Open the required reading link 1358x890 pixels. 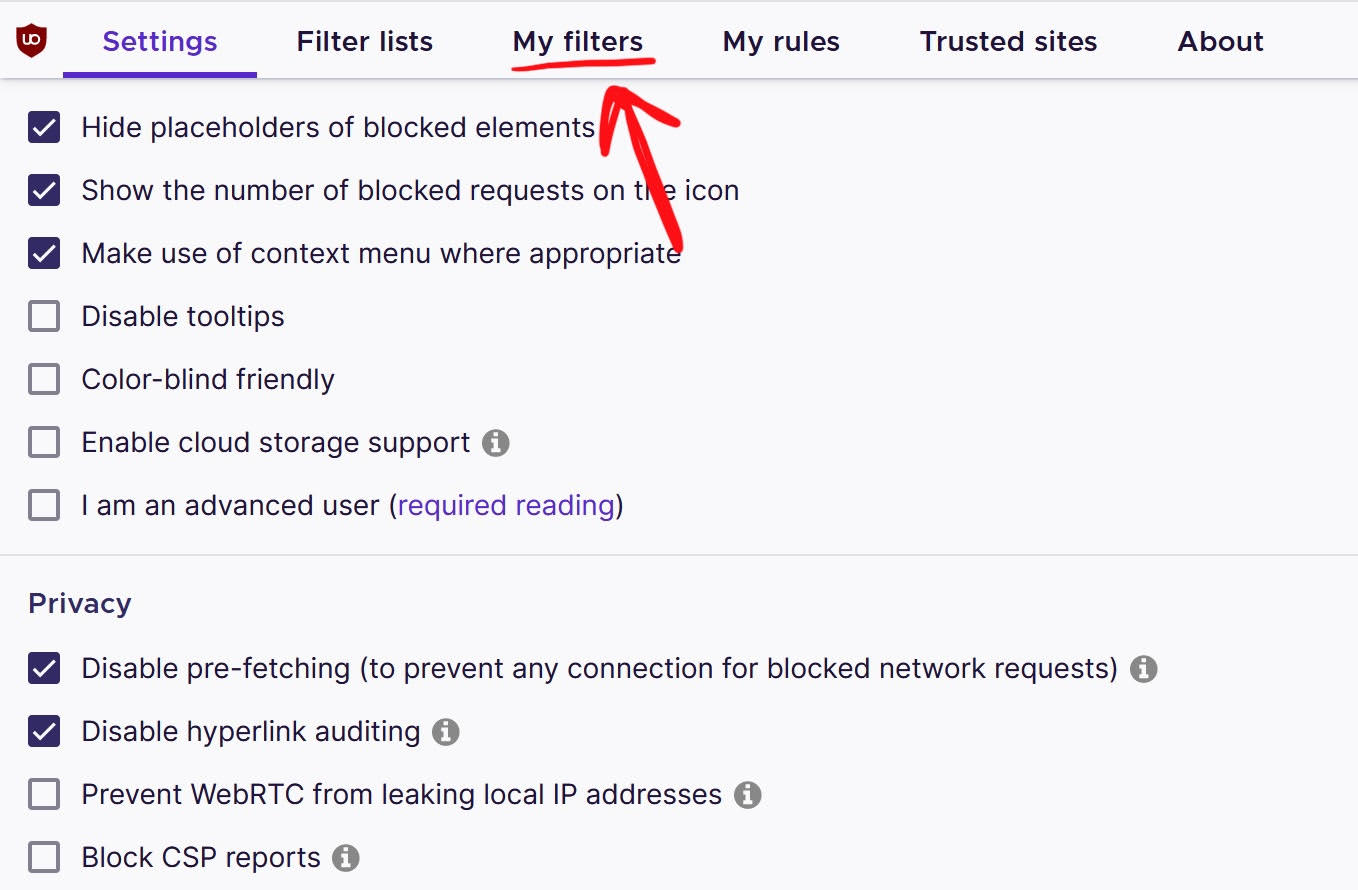pos(508,505)
